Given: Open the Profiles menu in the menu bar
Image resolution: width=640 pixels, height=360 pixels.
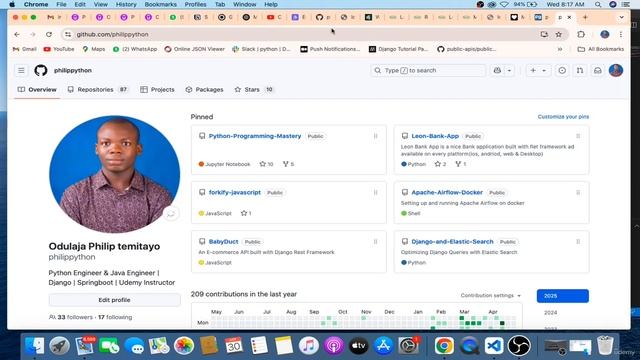Looking at the screenshot, I should pos(195,4).
